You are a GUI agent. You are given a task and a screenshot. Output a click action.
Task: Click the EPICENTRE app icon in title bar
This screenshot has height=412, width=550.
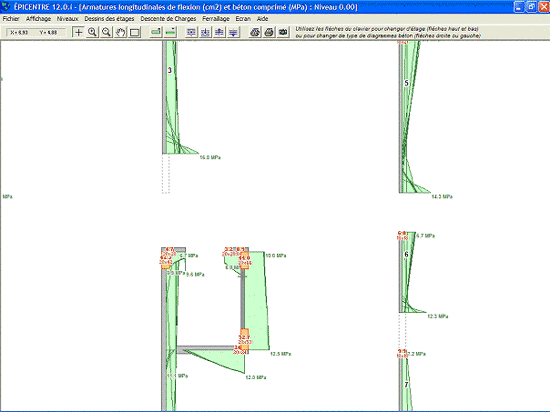(x=5, y=6)
